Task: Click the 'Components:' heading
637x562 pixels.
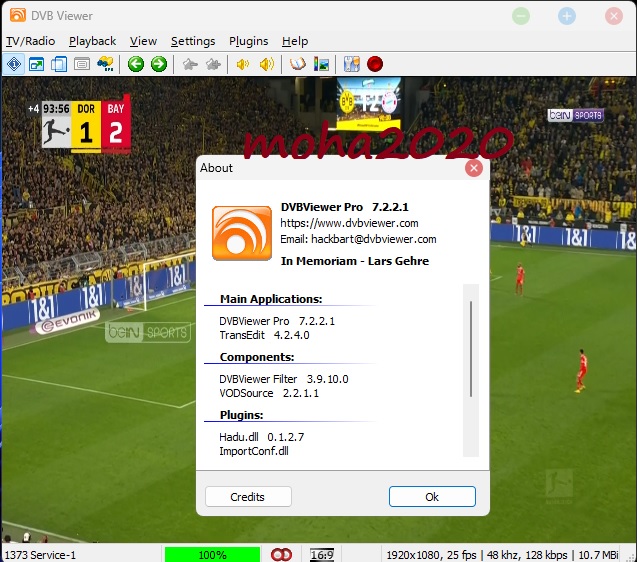Action: [x=257, y=357]
